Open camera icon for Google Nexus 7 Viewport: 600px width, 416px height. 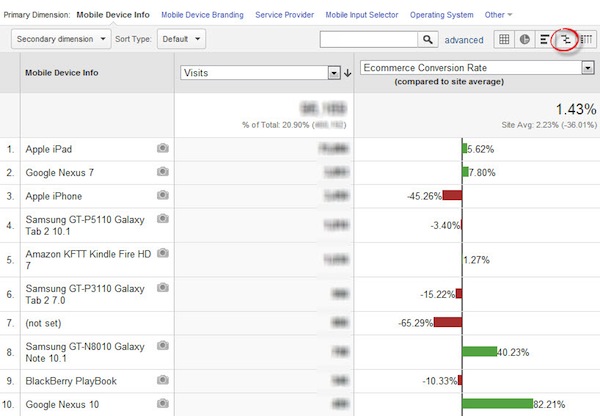point(163,171)
